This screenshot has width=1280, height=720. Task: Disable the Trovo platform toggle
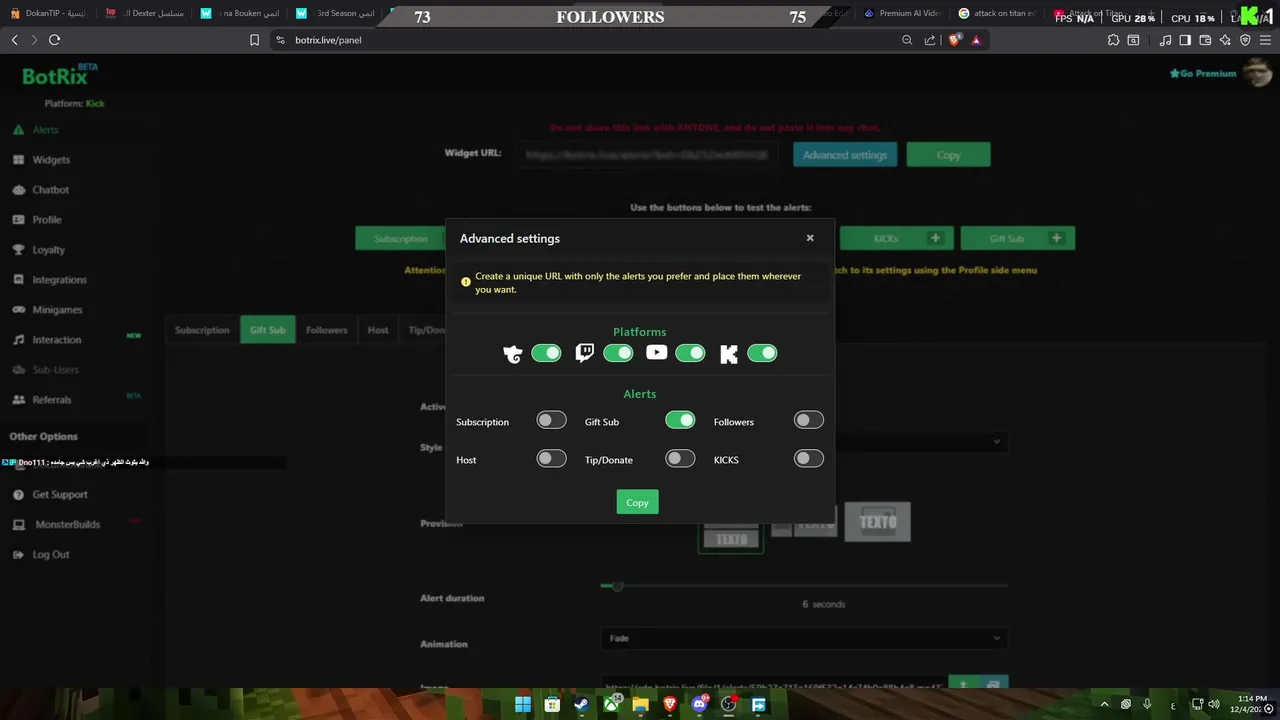tap(546, 353)
